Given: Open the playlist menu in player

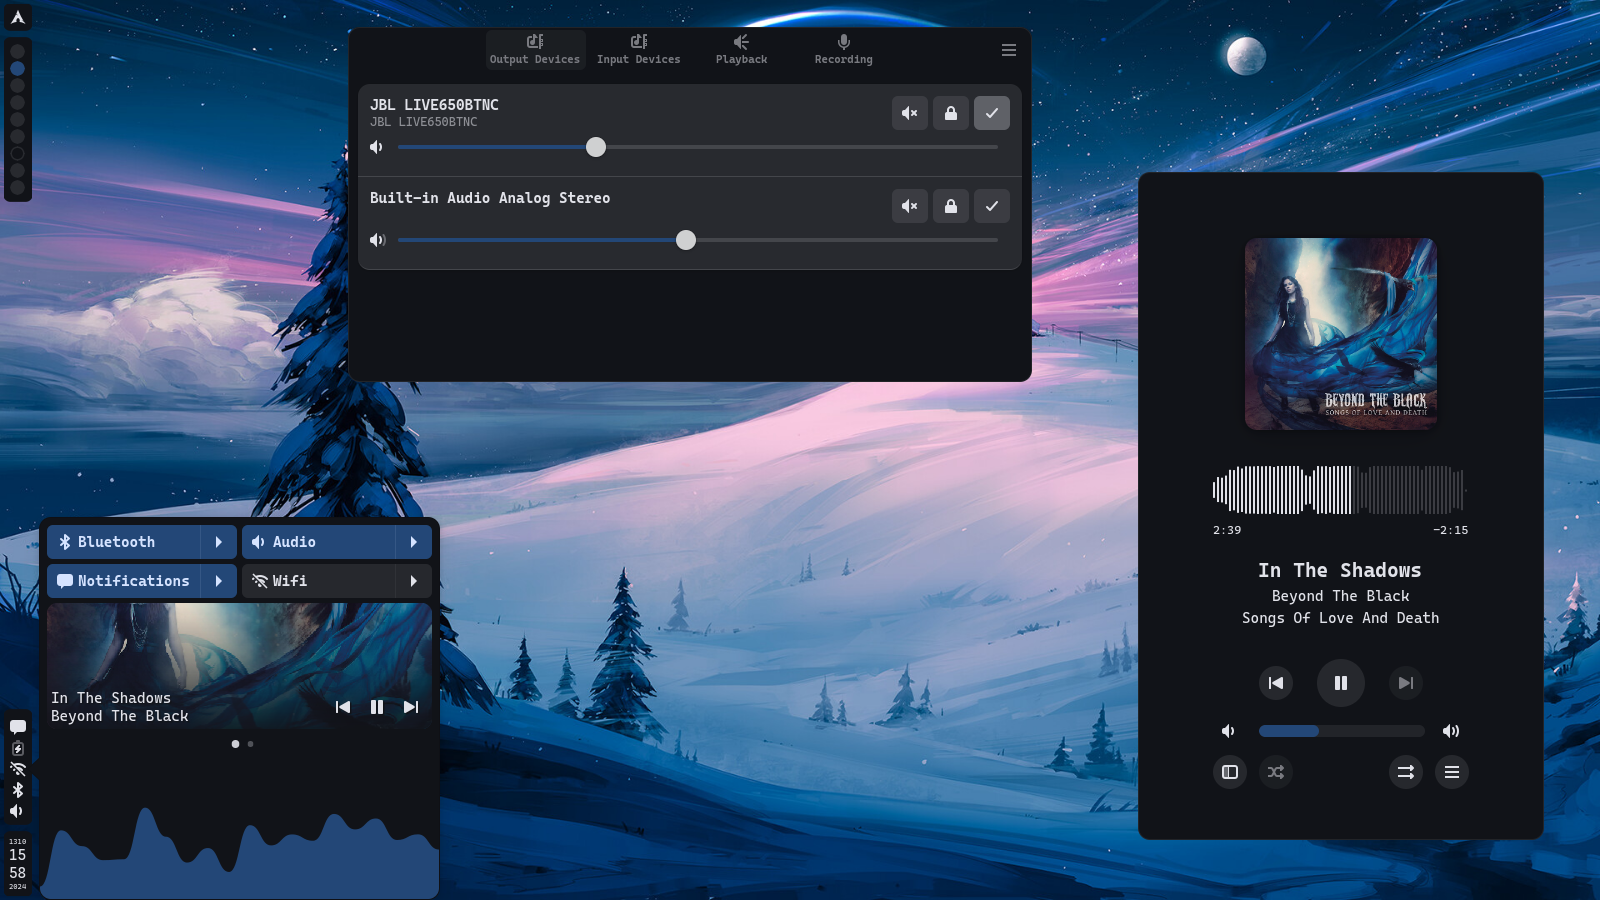Looking at the screenshot, I should [x=1452, y=772].
